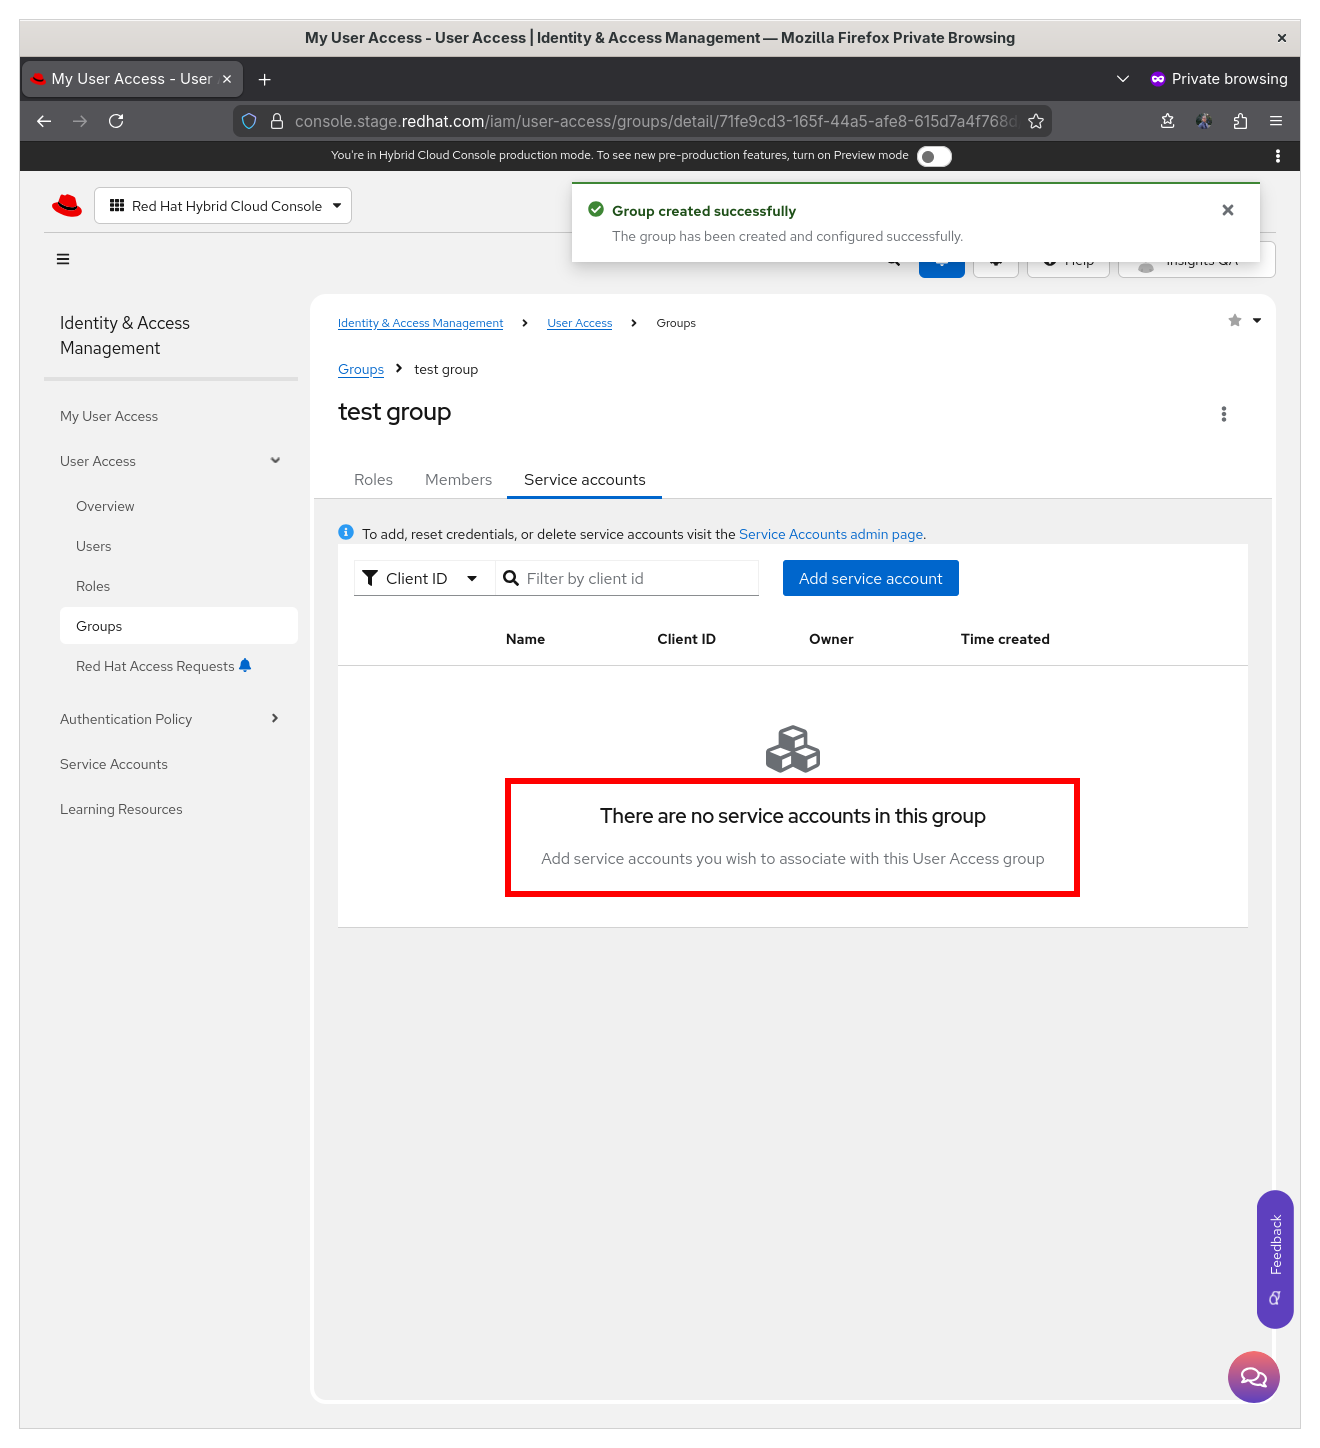Click the Time created column header
This screenshot has height=1448, width=1320.
(x=1005, y=639)
